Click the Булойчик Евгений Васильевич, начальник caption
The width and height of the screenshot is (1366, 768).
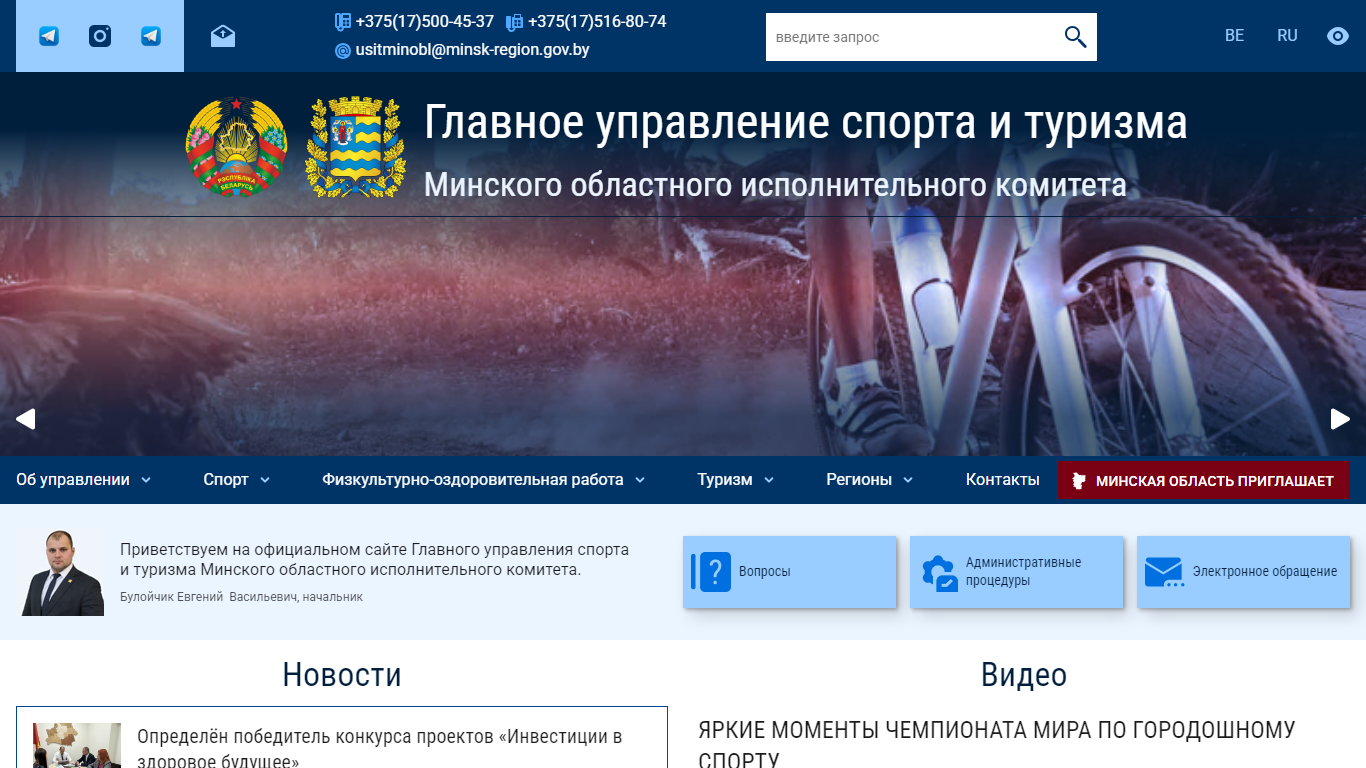point(241,597)
